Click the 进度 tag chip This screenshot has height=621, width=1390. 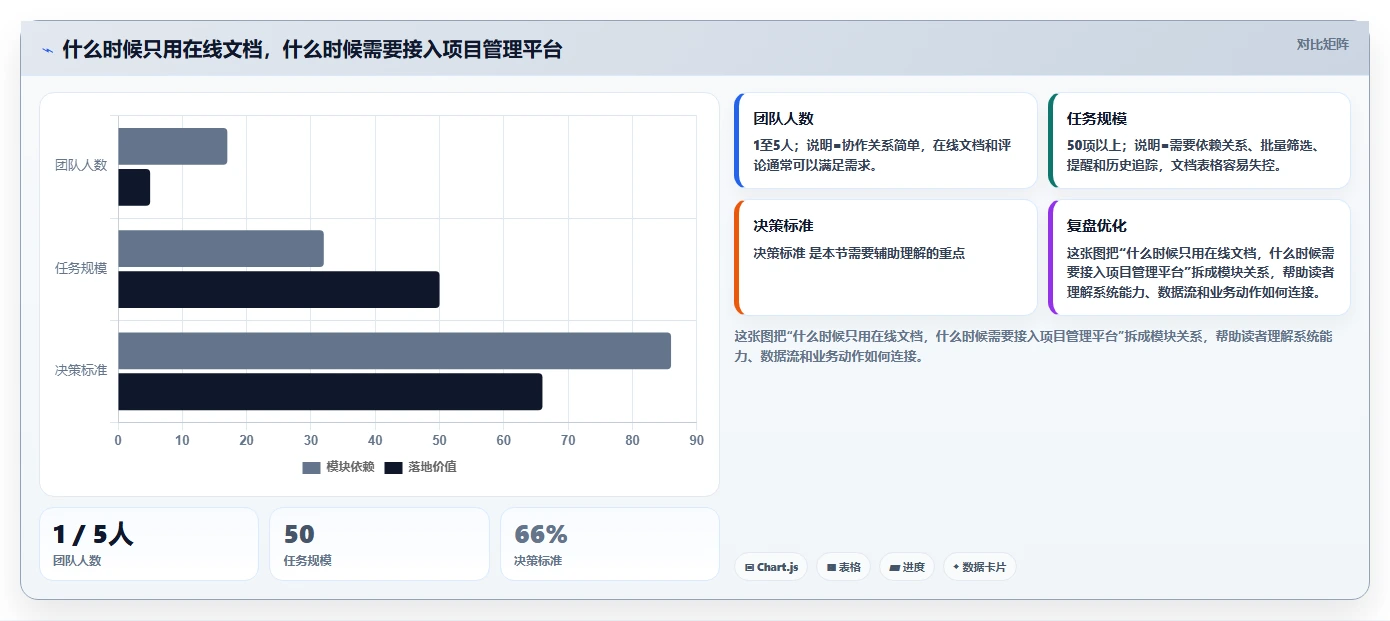(907, 567)
